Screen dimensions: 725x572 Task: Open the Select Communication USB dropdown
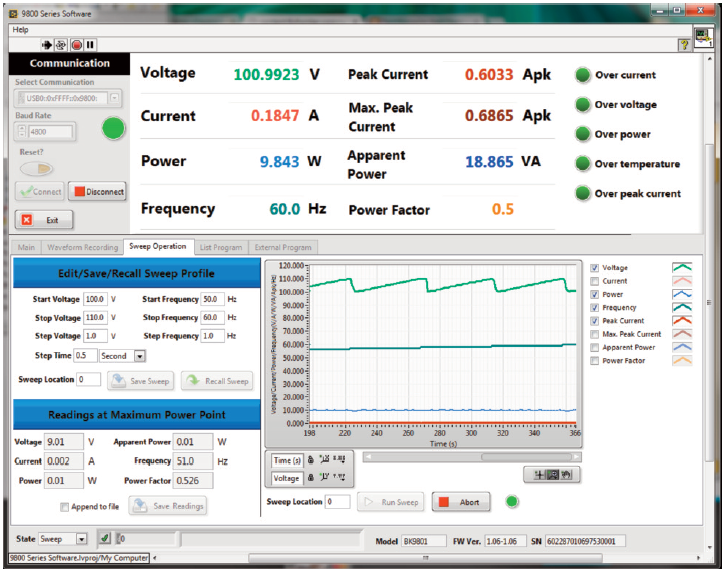[x=115, y=98]
